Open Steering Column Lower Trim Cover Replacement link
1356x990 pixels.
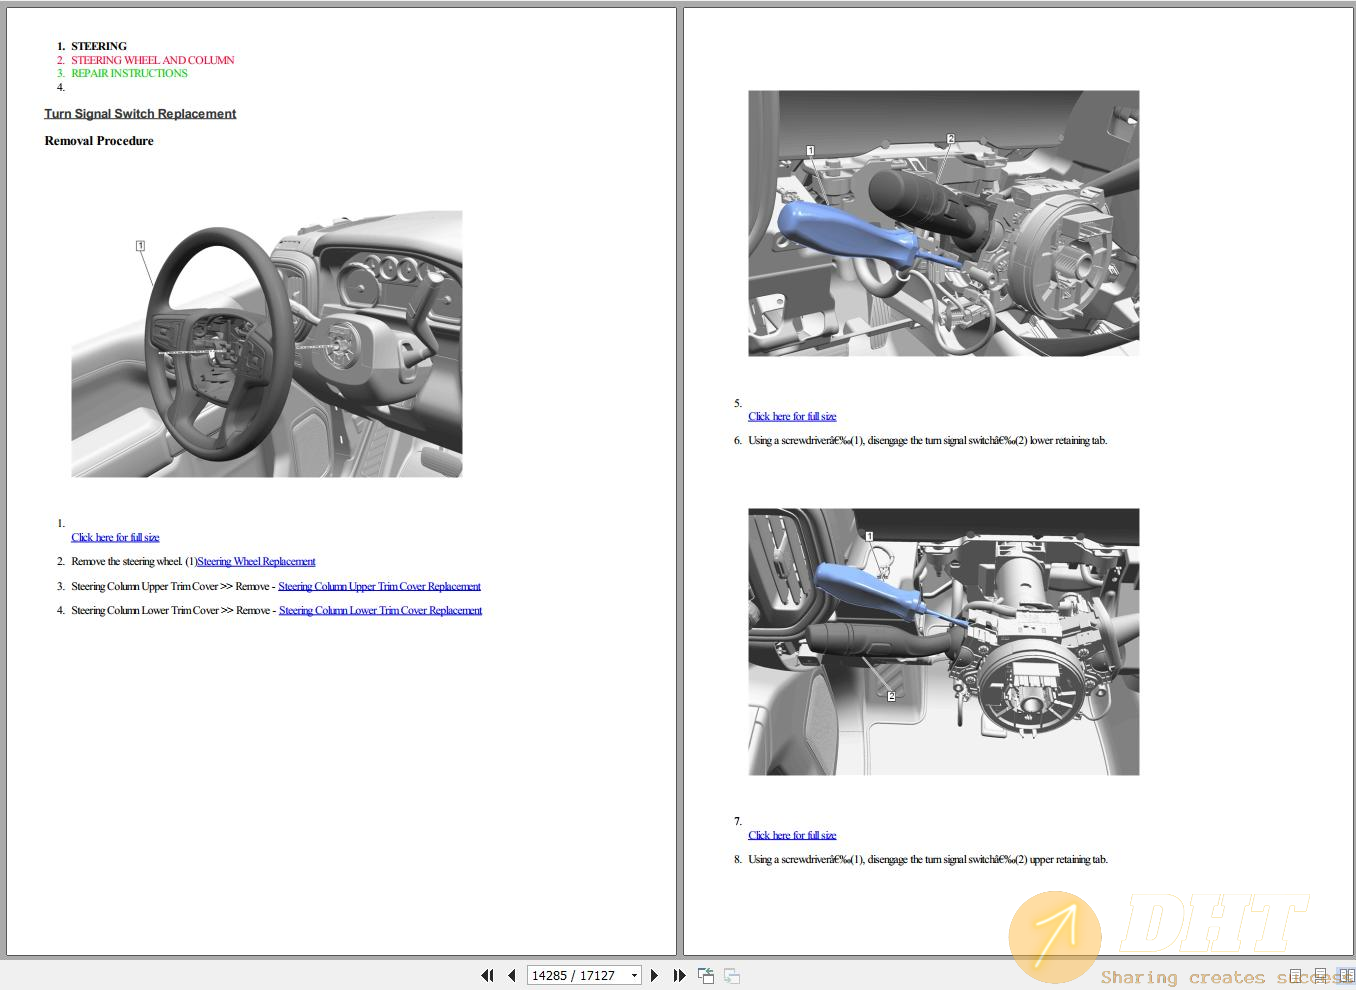[380, 611]
